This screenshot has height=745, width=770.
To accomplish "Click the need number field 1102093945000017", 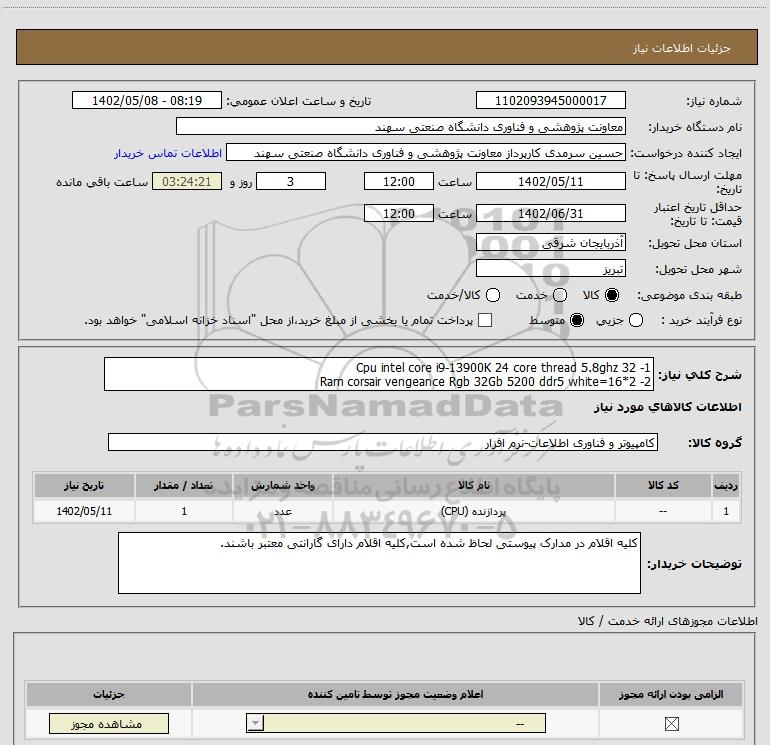I will 550,100.
